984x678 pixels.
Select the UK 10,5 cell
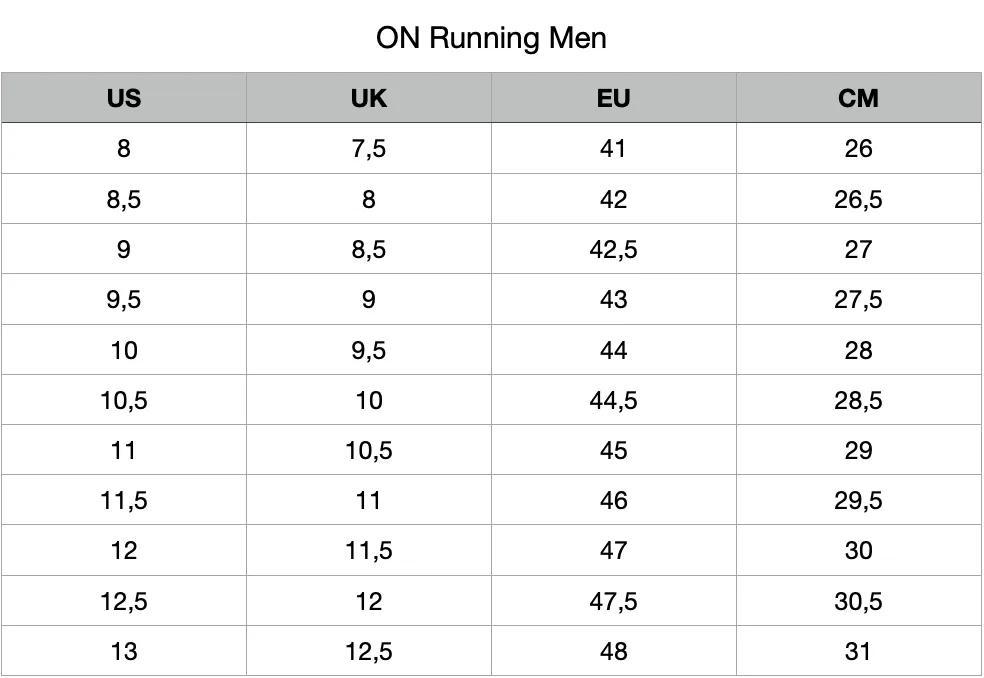point(368,450)
